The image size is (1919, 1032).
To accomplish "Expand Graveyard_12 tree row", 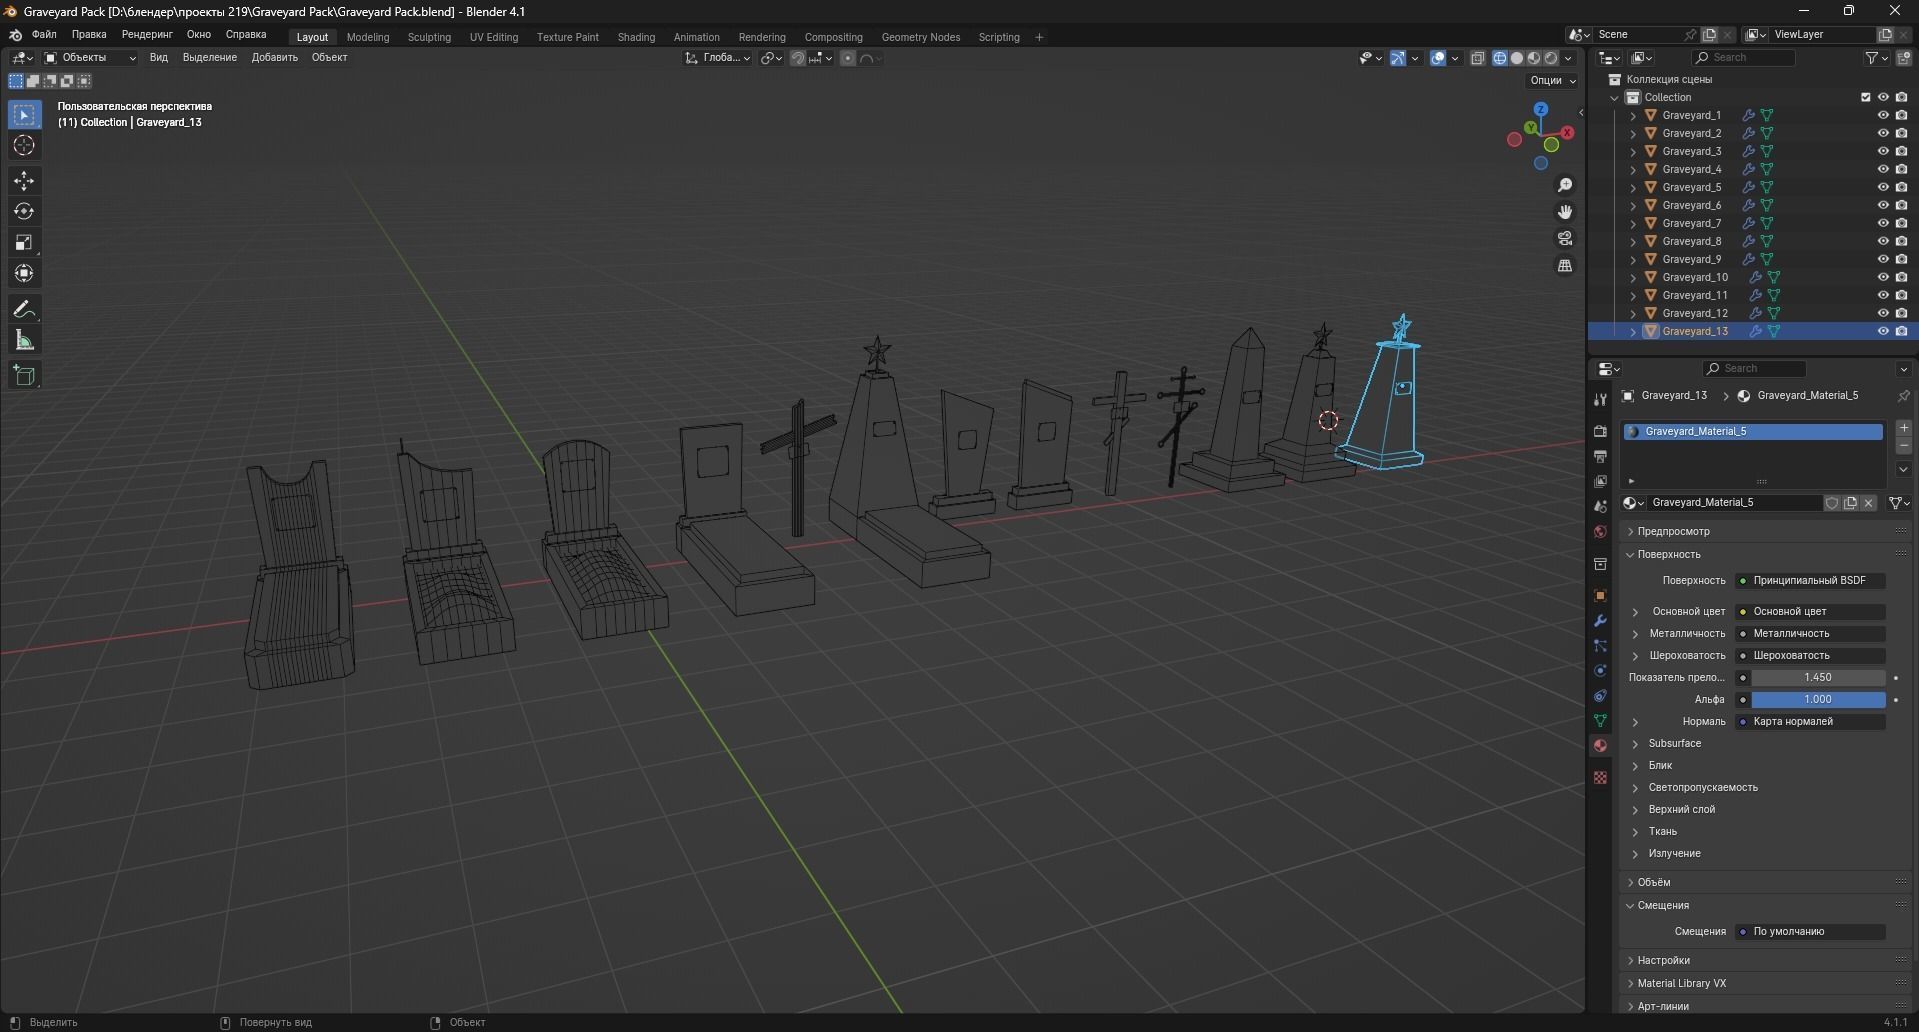I will tap(1633, 314).
